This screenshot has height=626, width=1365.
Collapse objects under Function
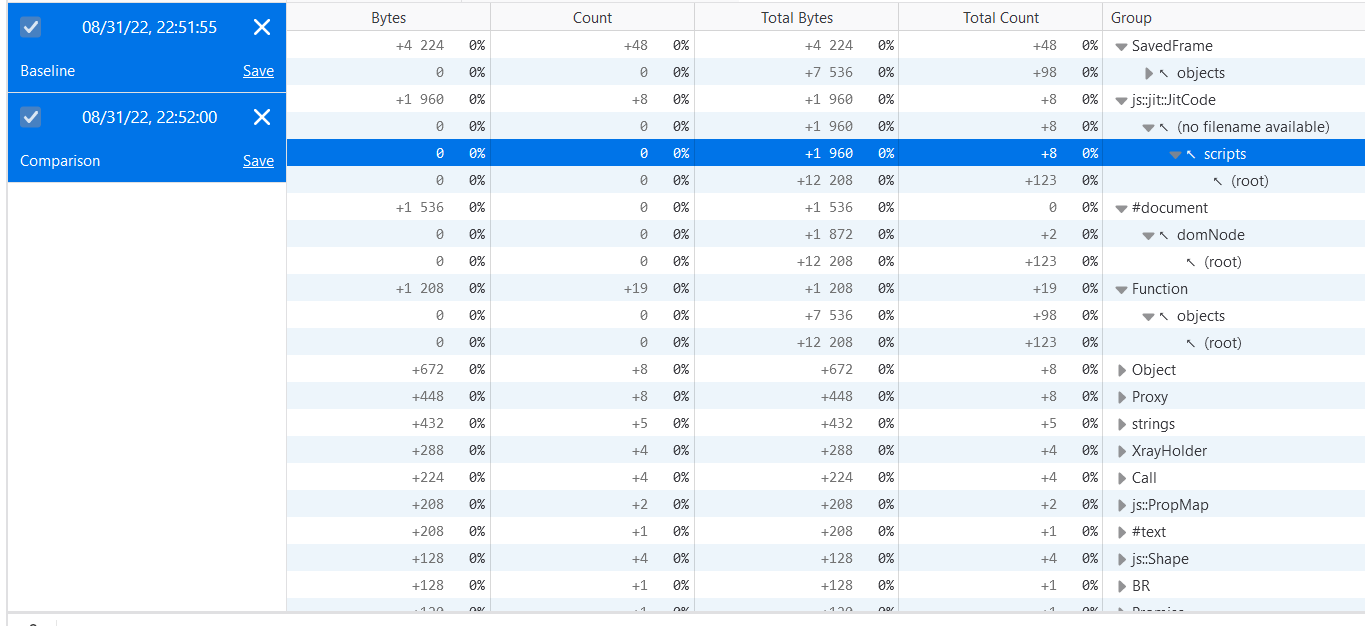[1149, 316]
